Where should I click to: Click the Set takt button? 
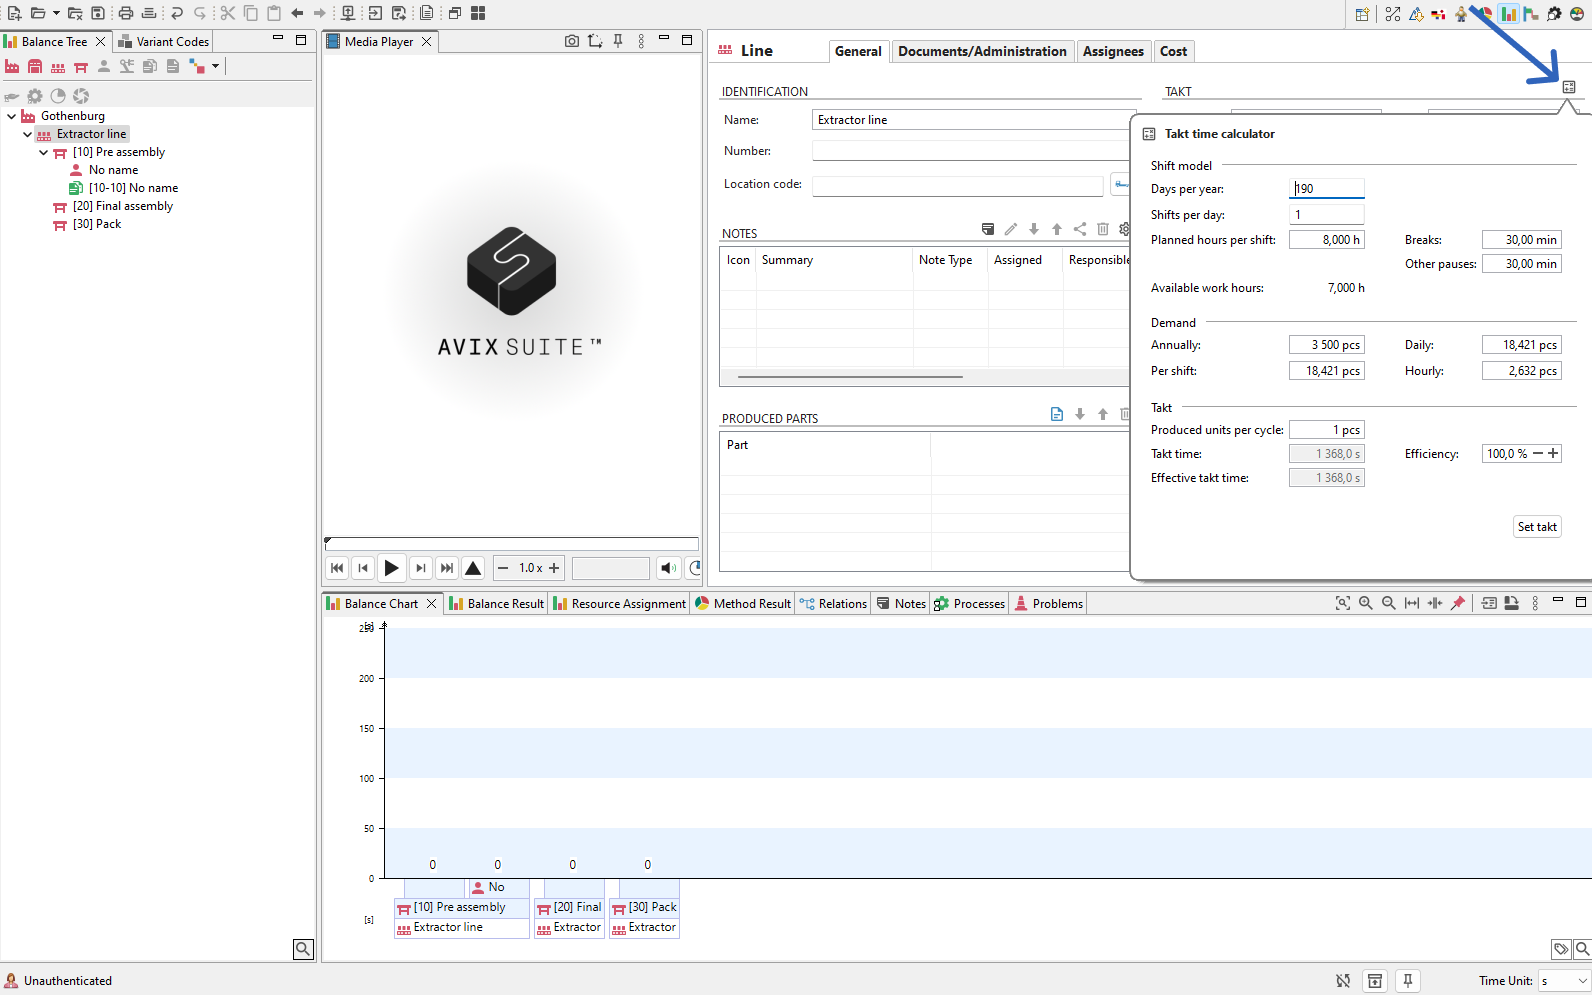1536,527
